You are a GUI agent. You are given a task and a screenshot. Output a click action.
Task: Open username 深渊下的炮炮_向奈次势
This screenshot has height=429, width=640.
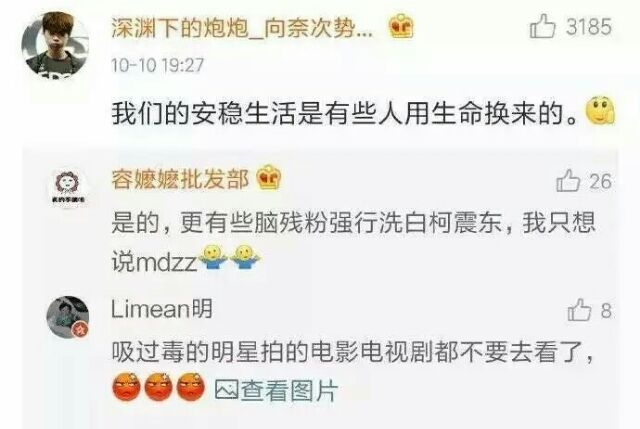pos(242,29)
